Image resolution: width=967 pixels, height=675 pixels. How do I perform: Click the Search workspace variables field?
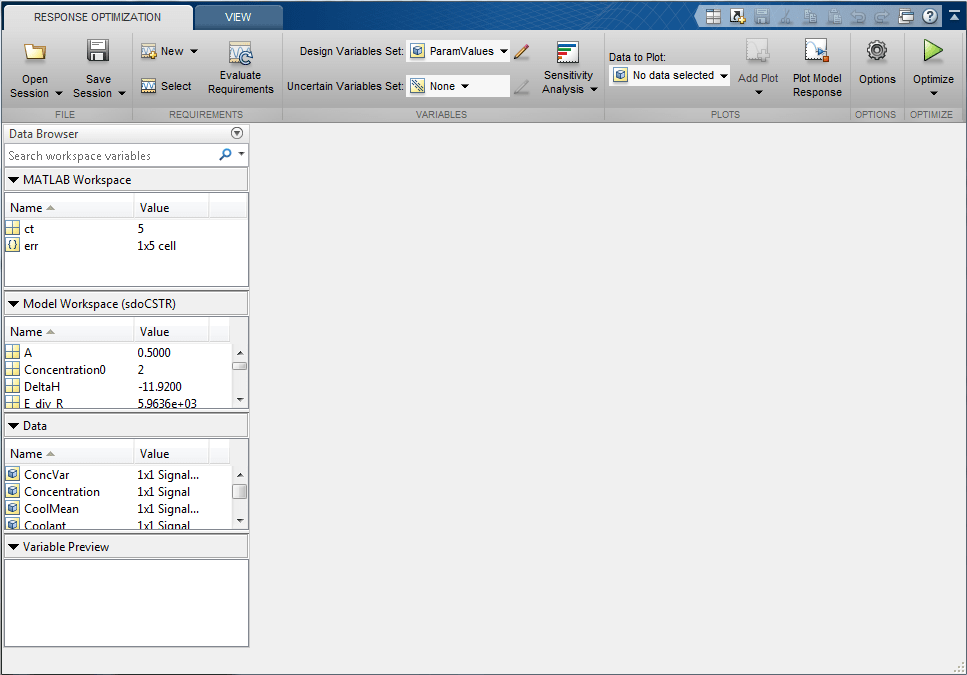pos(111,156)
